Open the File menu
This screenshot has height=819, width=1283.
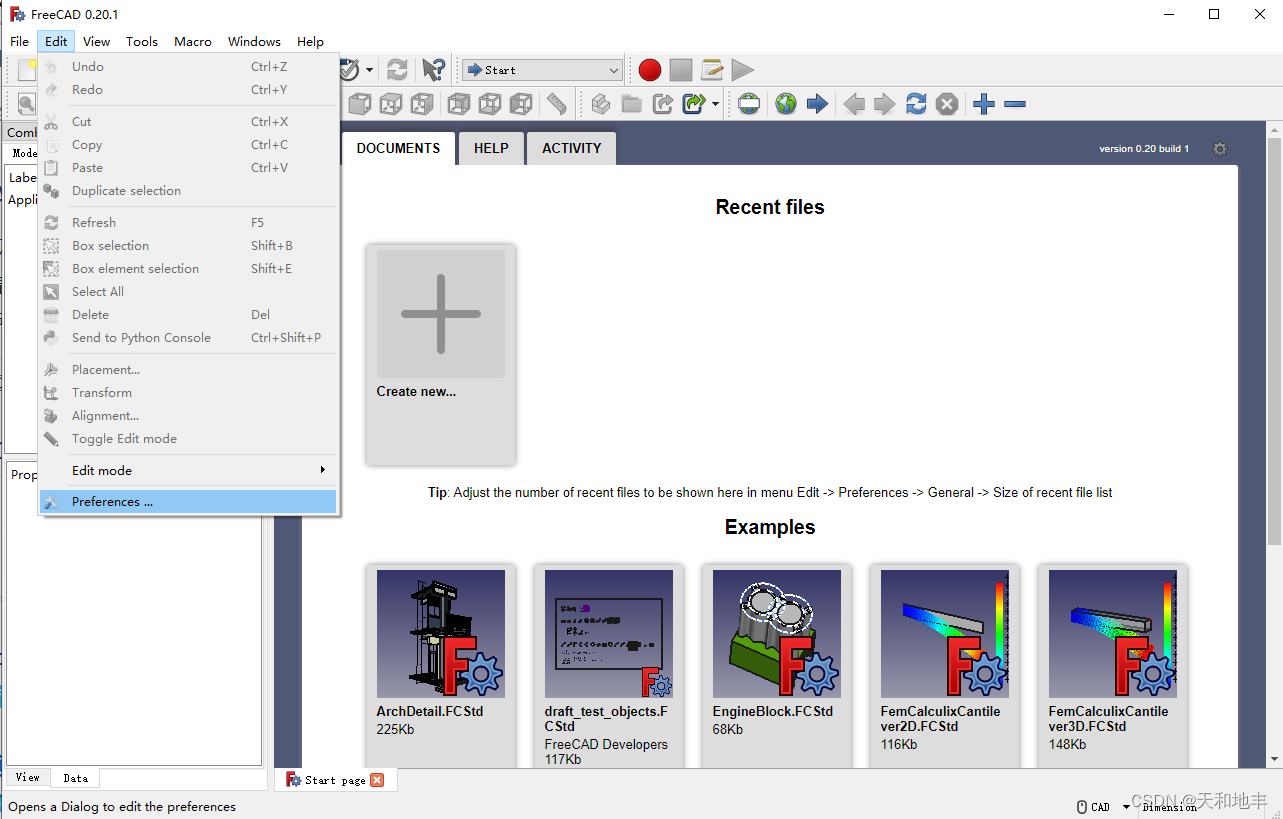[20, 41]
